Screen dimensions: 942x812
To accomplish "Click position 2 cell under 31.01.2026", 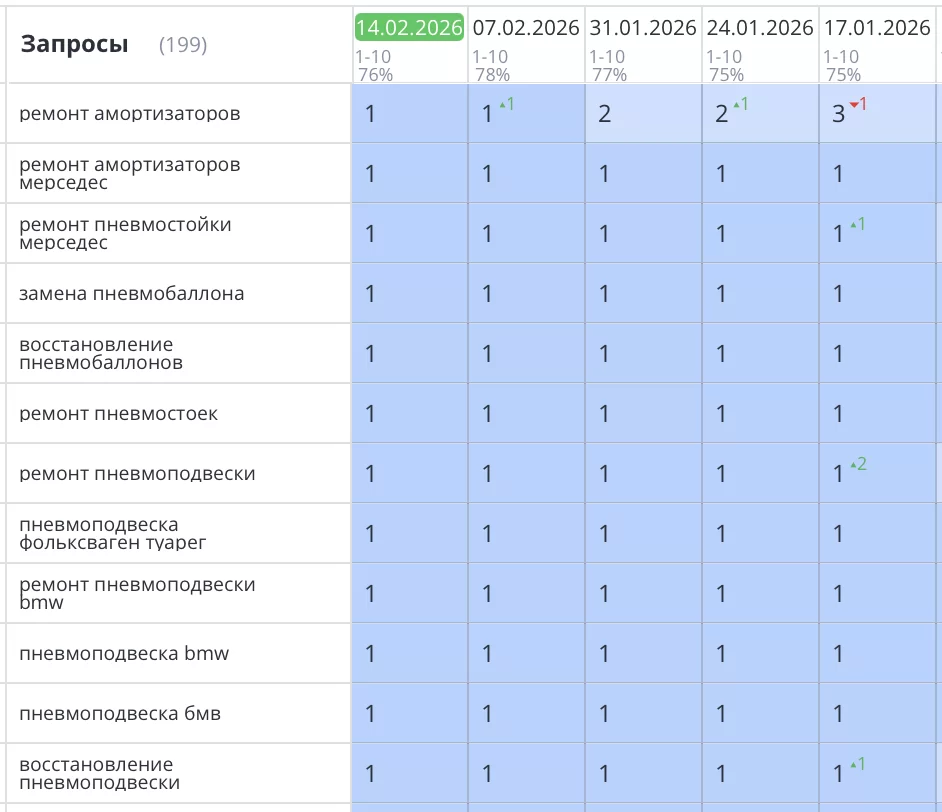I will 605,114.
